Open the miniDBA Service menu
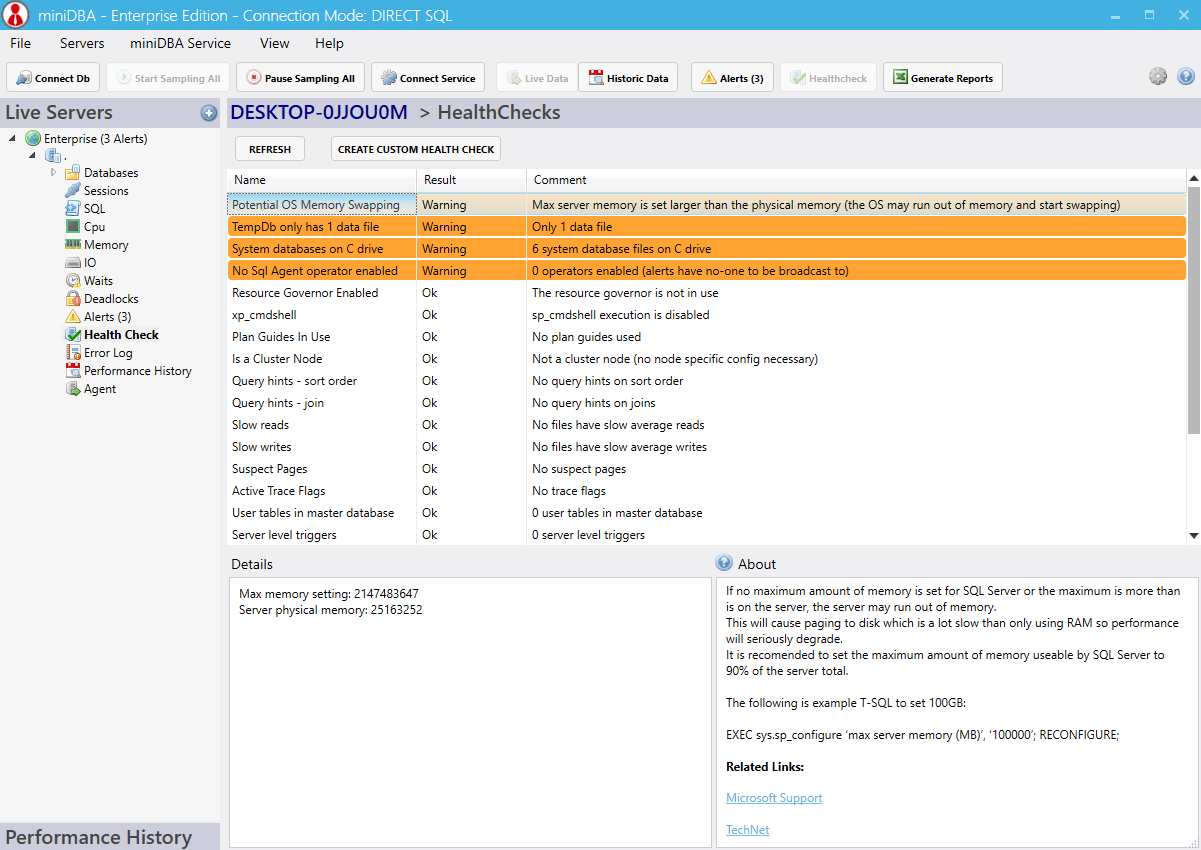This screenshot has width=1201, height=850. click(x=180, y=43)
